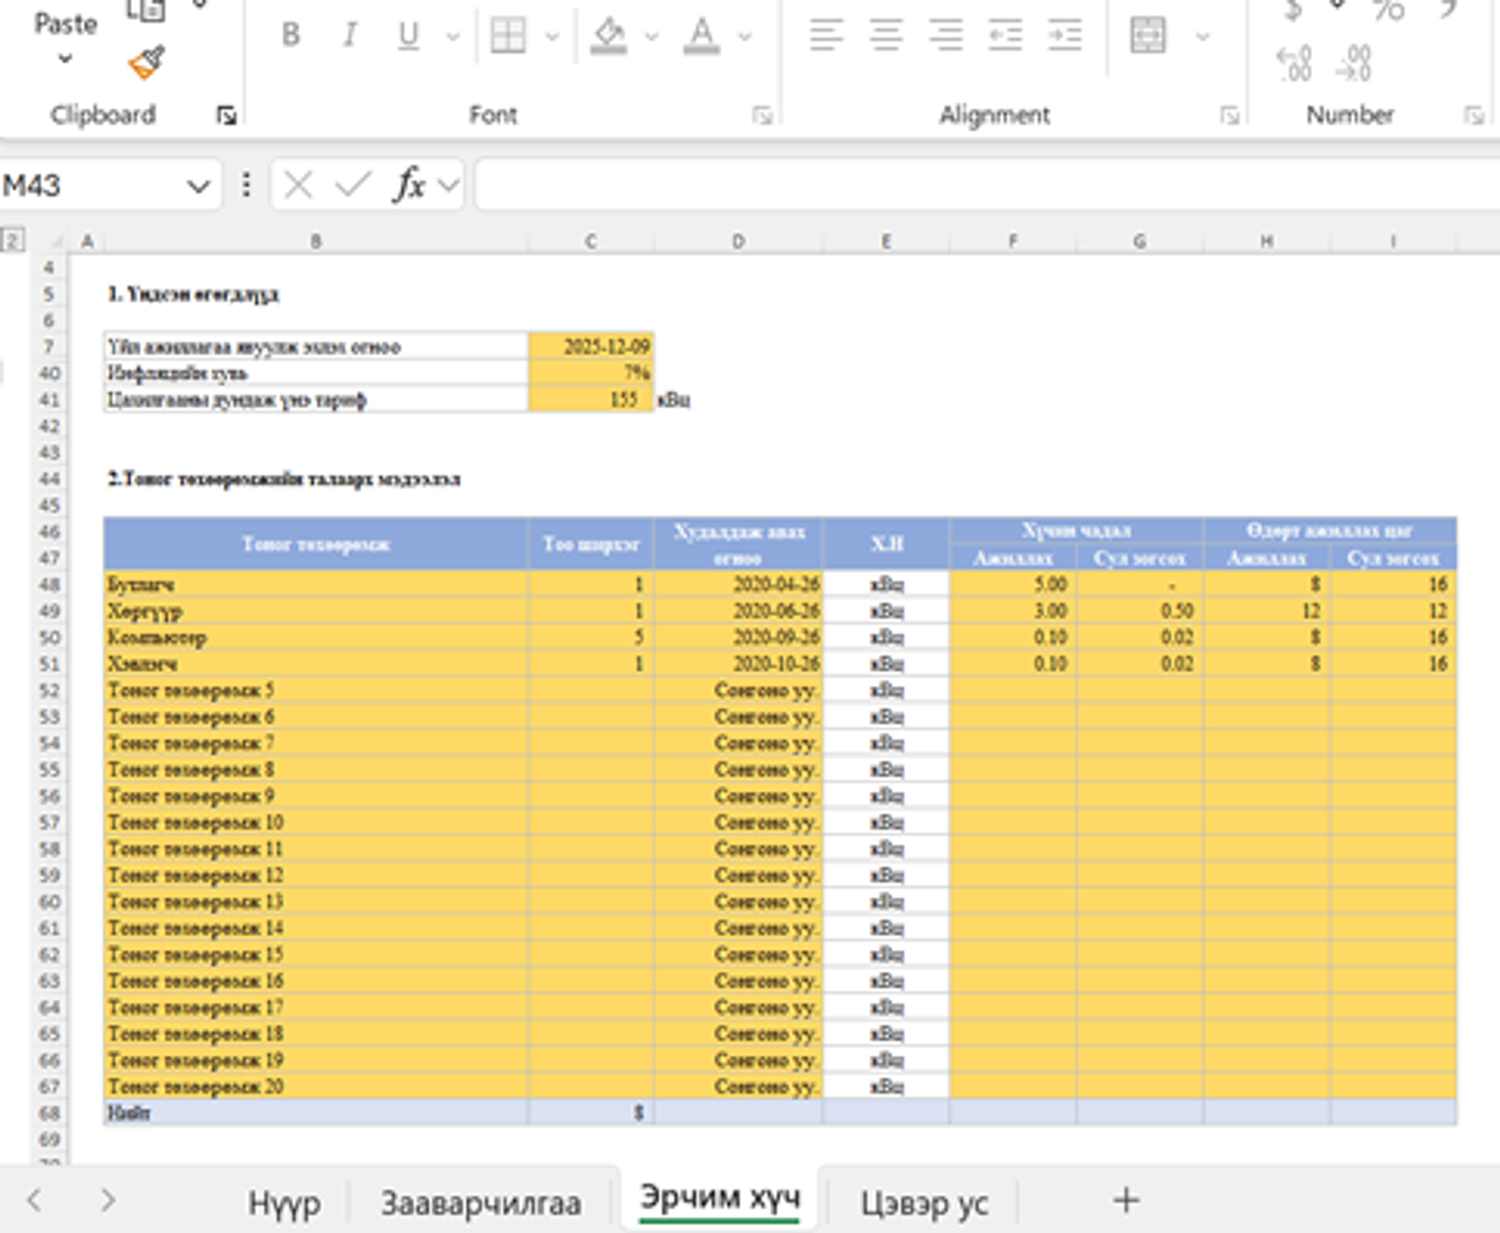
Task: Open the Paste options dropdown
Action: click(65, 59)
